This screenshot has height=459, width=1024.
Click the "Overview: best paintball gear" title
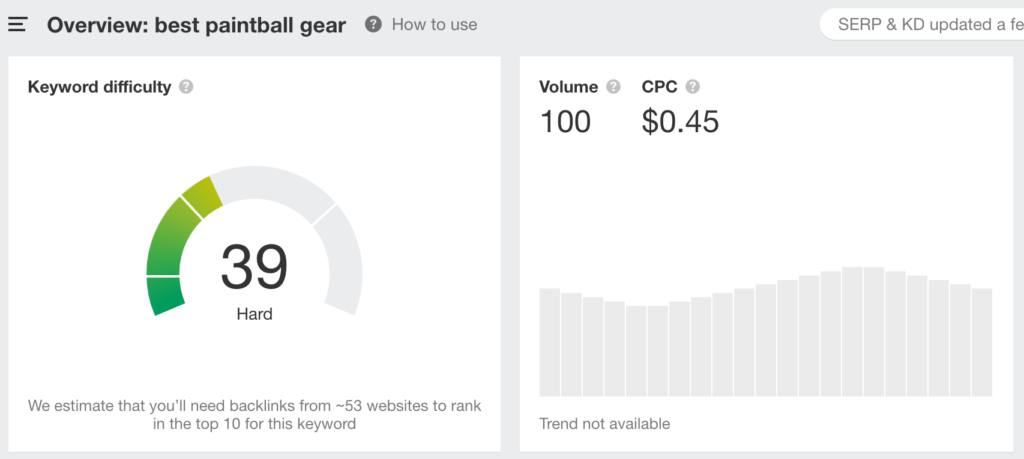click(196, 25)
